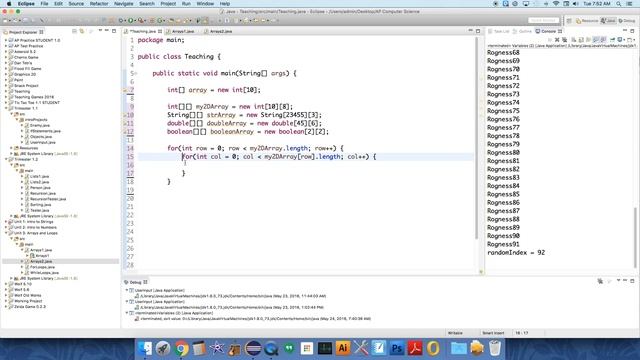
Task: Open the Trash in the Dock
Action: point(495,348)
